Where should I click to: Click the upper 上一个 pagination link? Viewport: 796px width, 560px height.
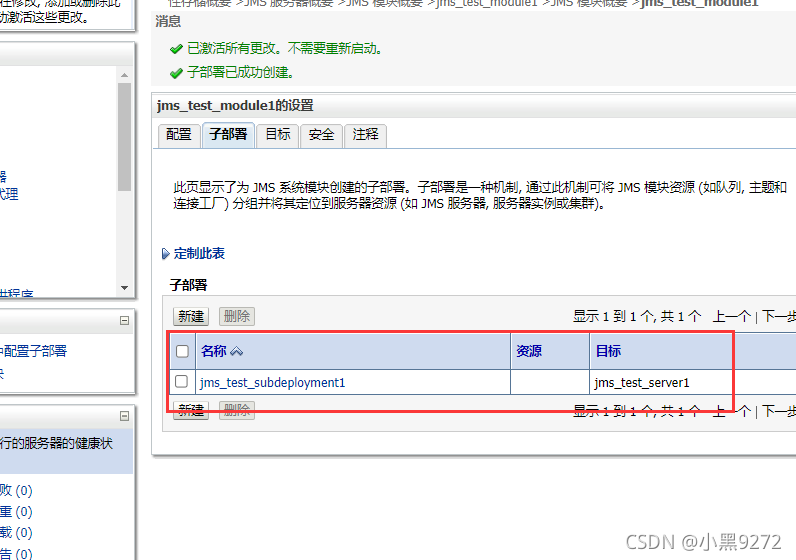coord(732,316)
